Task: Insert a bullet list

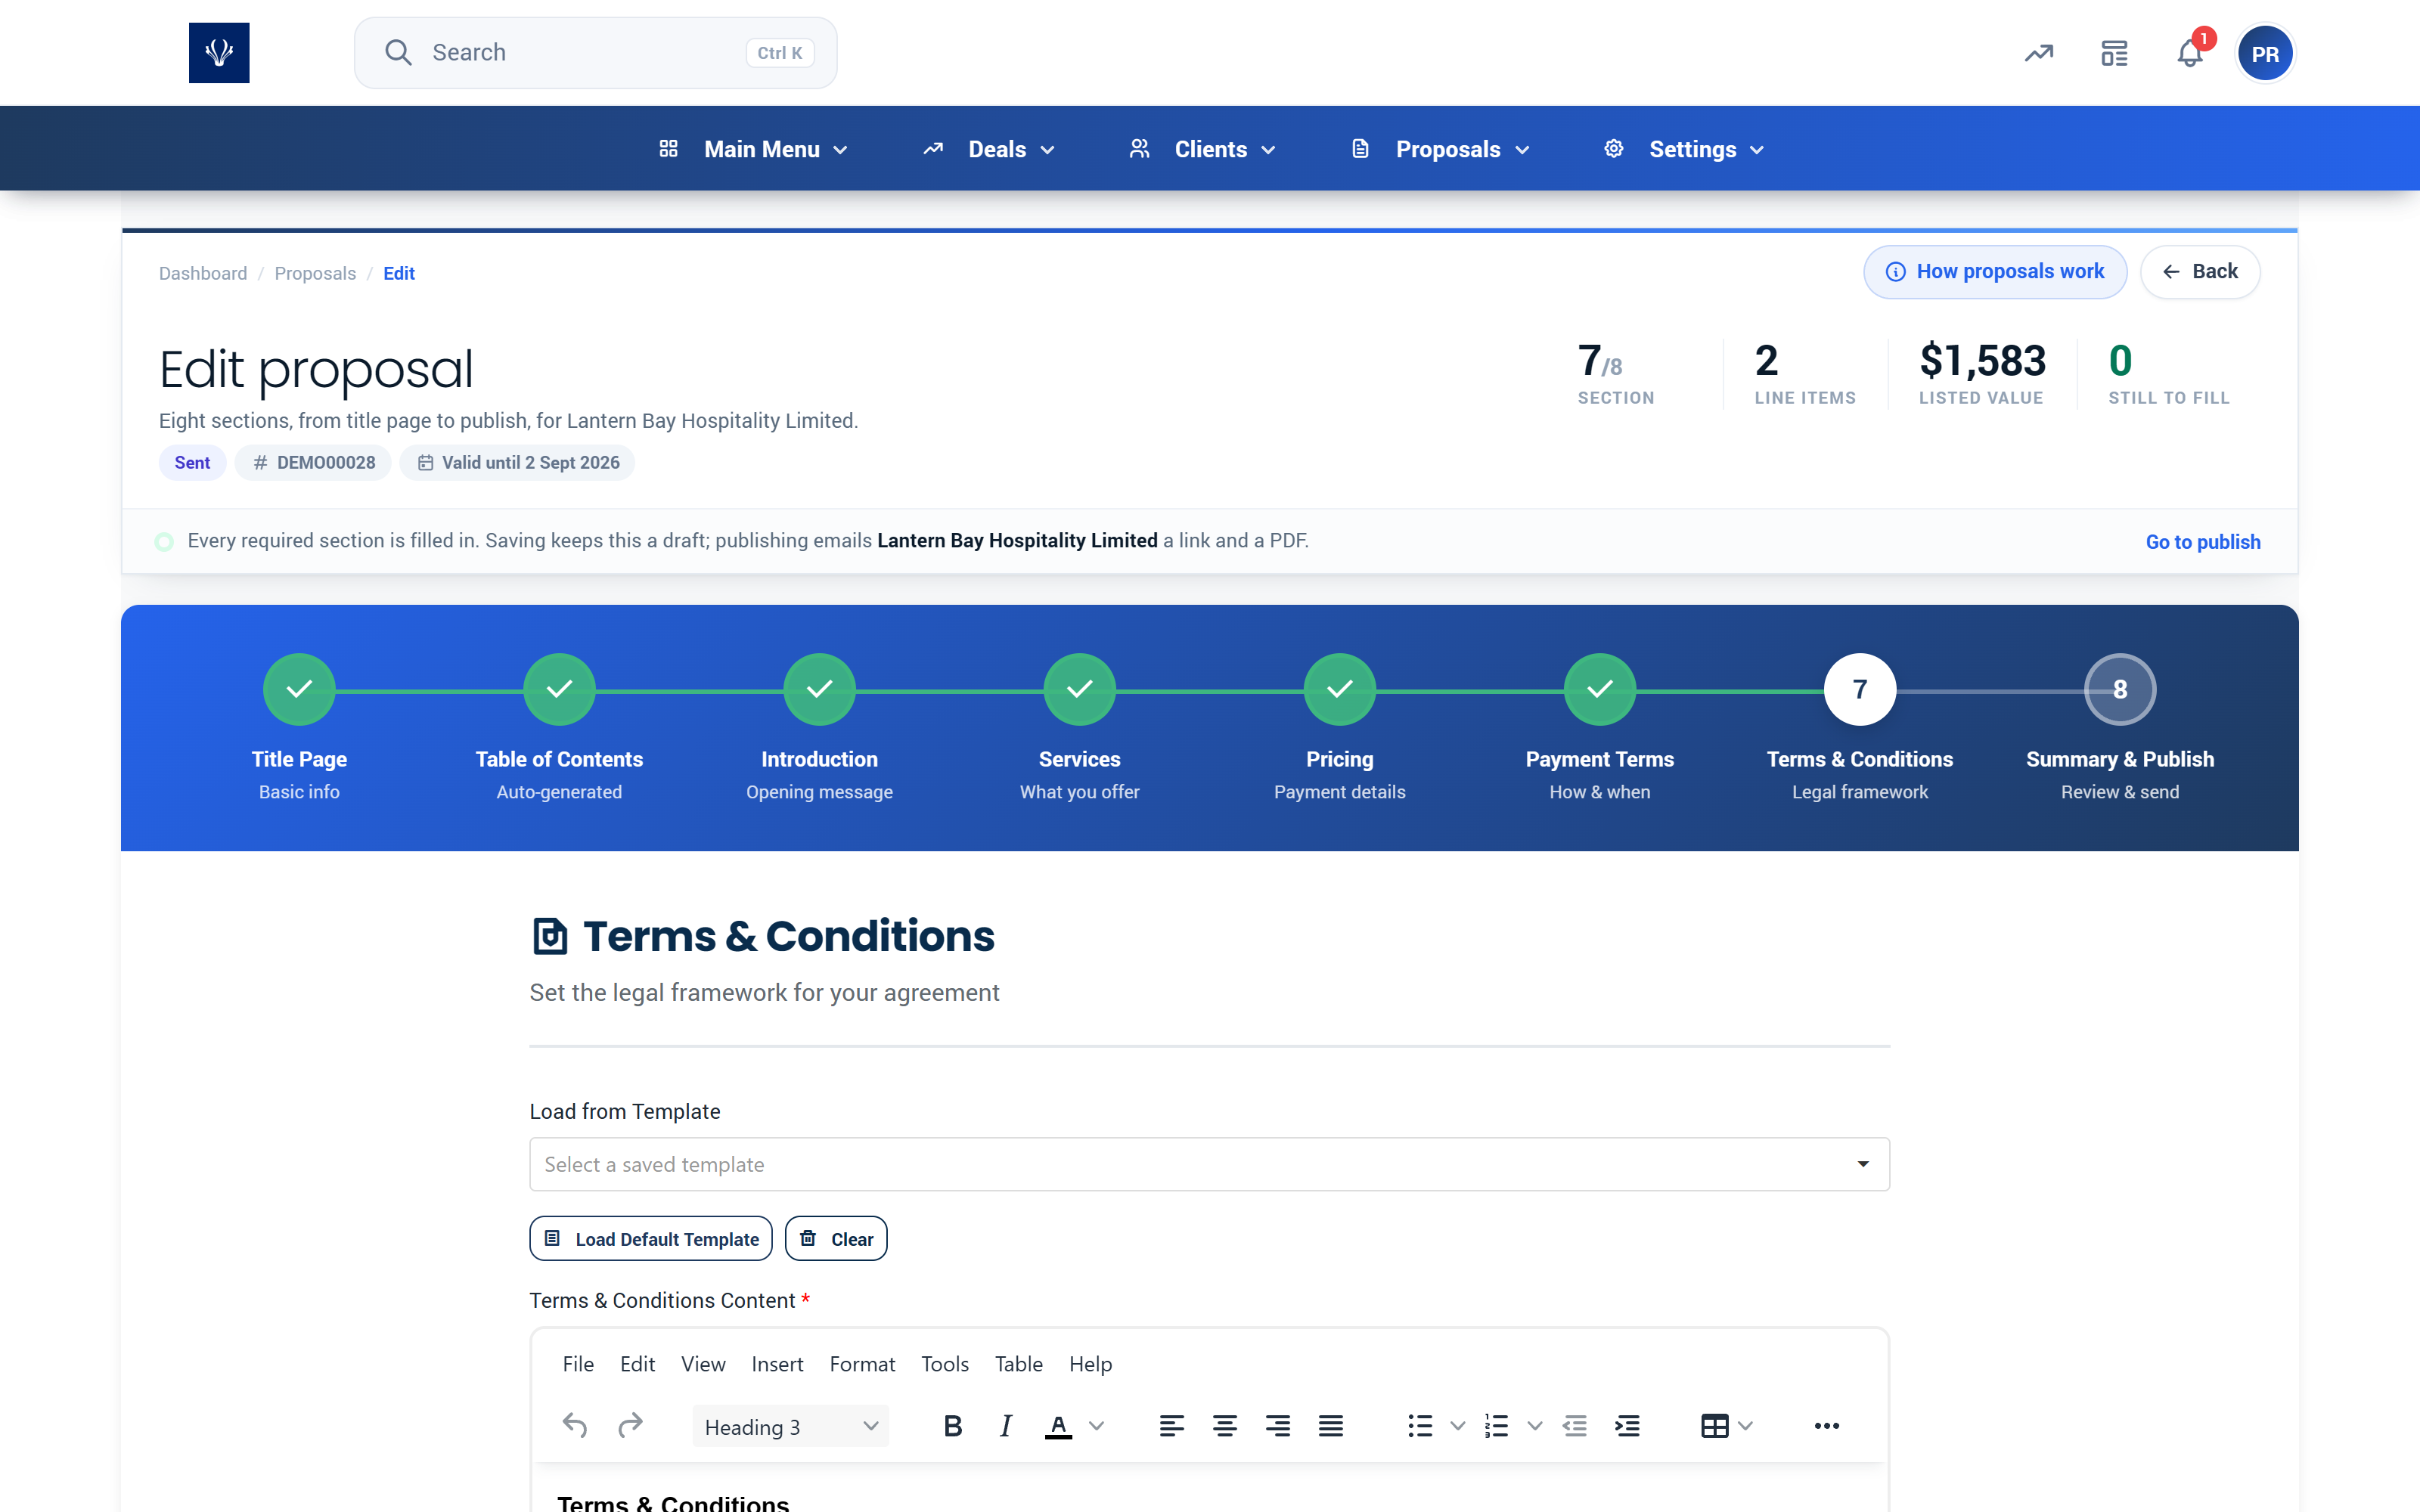Action: point(1420,1426)
